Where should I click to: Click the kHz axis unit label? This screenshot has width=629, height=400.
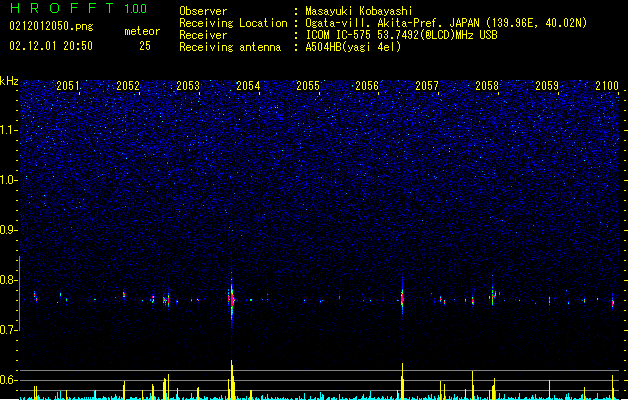9,81
